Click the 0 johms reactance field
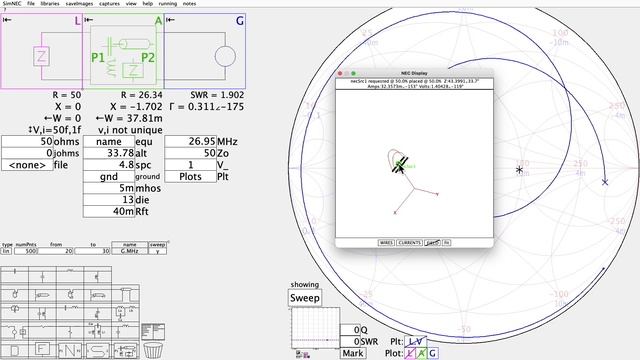The image size is (640, 360). point(27,153)
